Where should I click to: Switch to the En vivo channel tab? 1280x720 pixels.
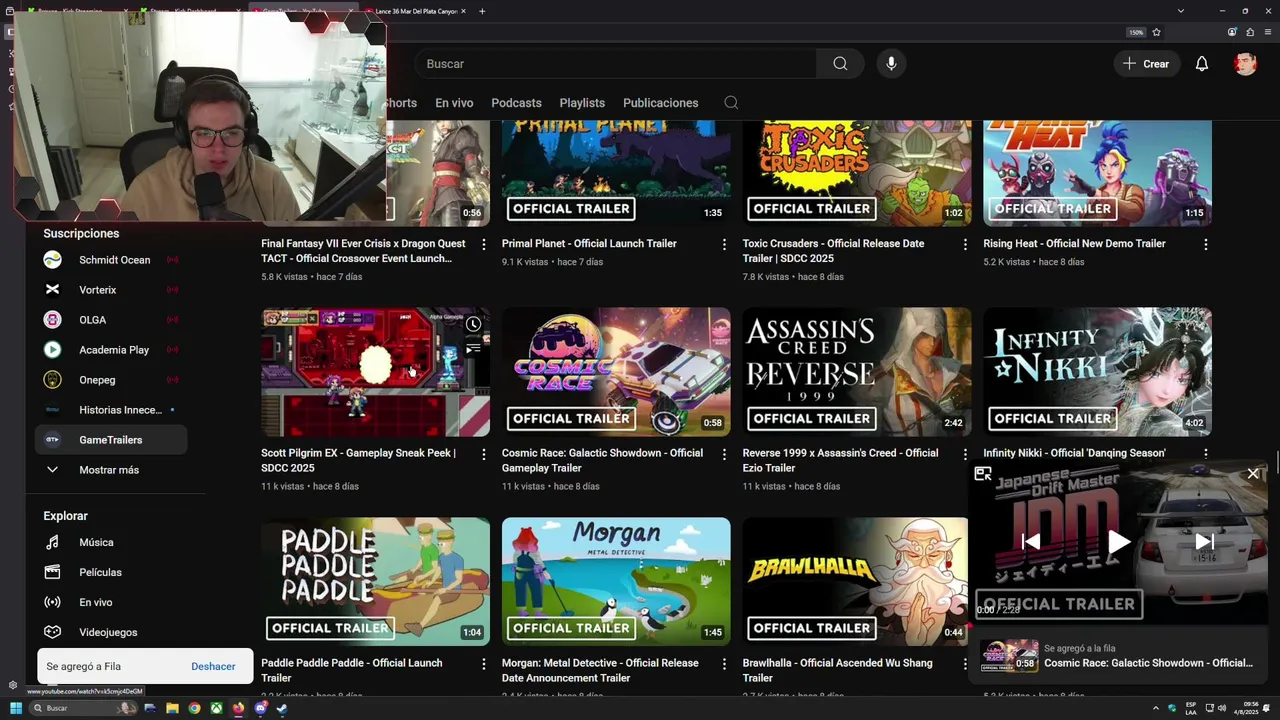pyautogui.click(x=454, y=103)
